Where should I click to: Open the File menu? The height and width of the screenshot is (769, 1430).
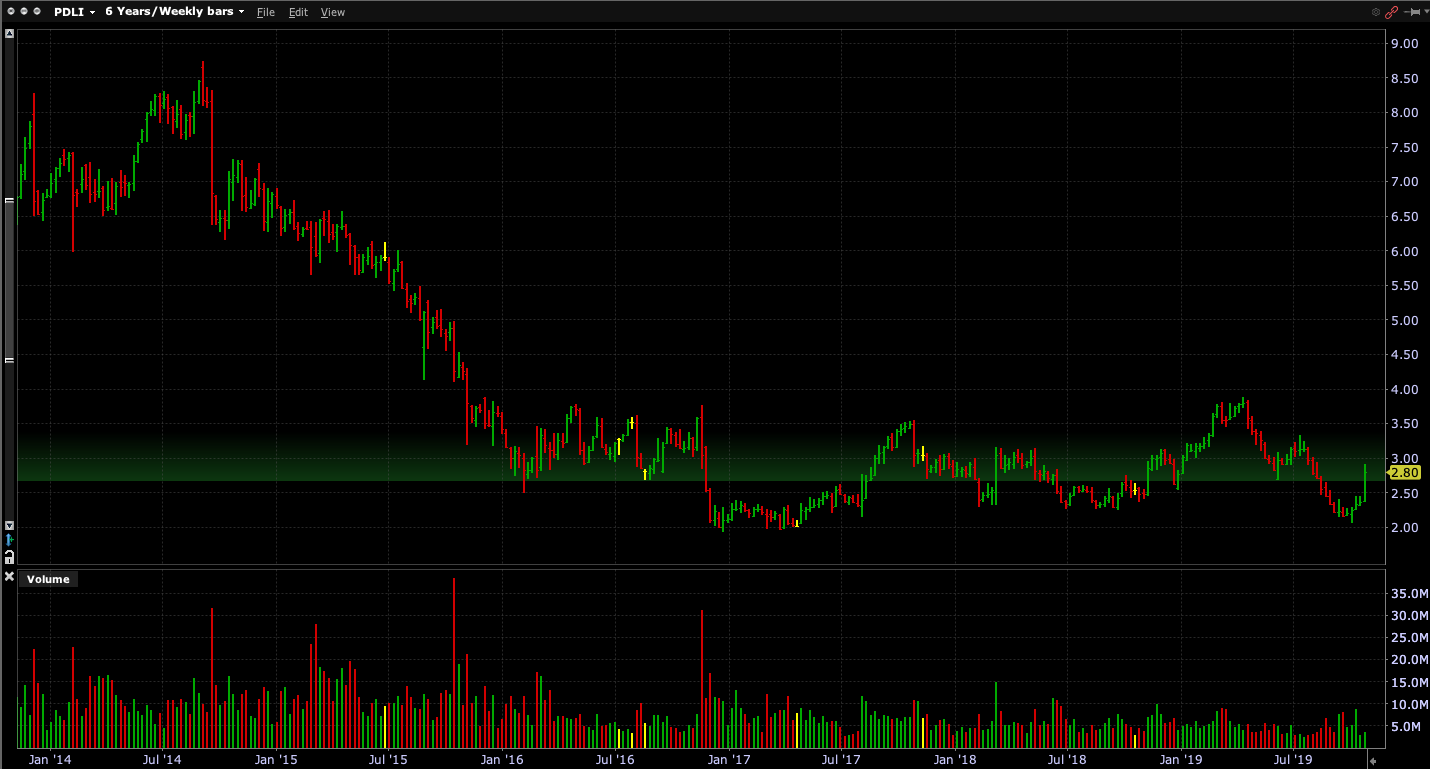click(265, 12)
